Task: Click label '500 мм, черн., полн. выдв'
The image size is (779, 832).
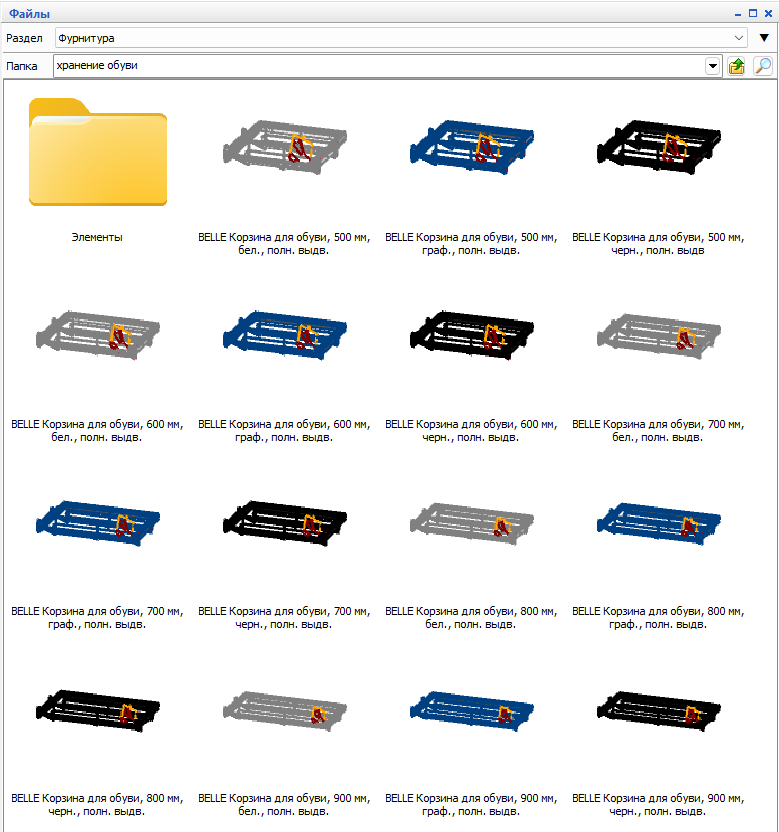Action: tap(658, 244)
